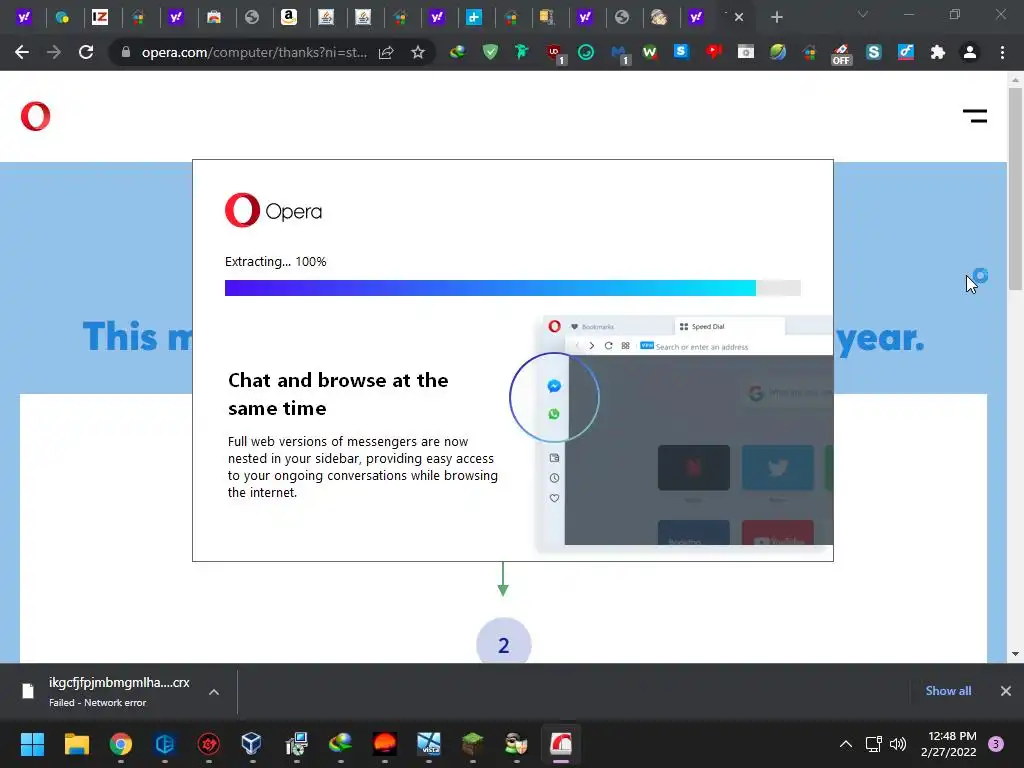
Task: Open the Chrome profile avatar button
Action: 970,52
